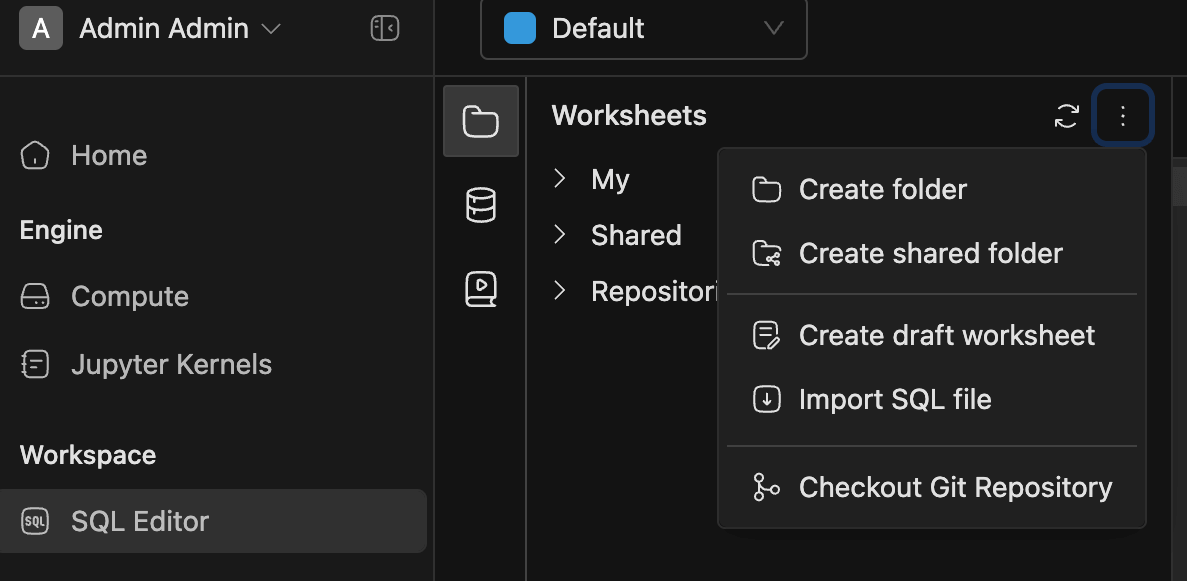1187x581 pixels.
Task: Click the Worksheets panel heading
Action: 629,116
